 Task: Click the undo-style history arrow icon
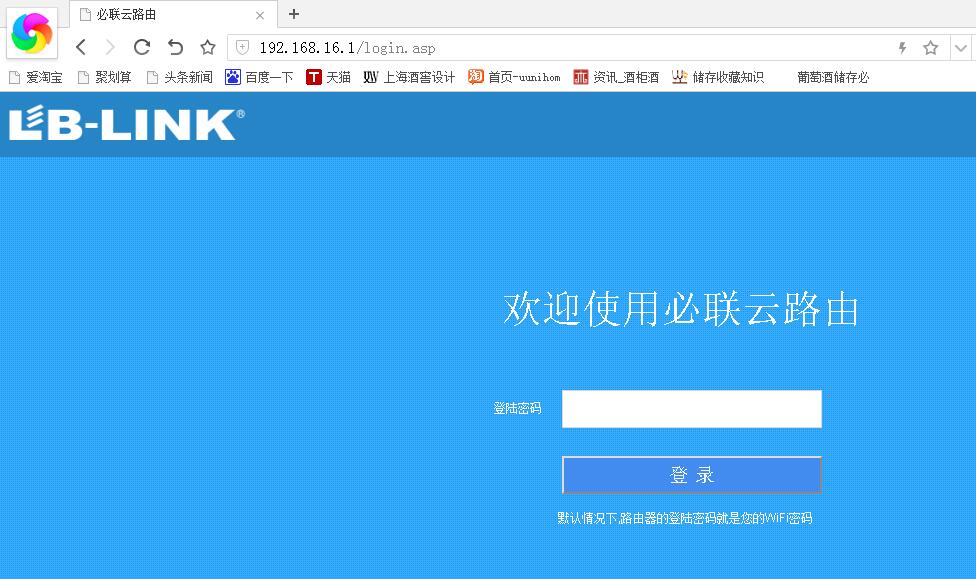point(174,46)
